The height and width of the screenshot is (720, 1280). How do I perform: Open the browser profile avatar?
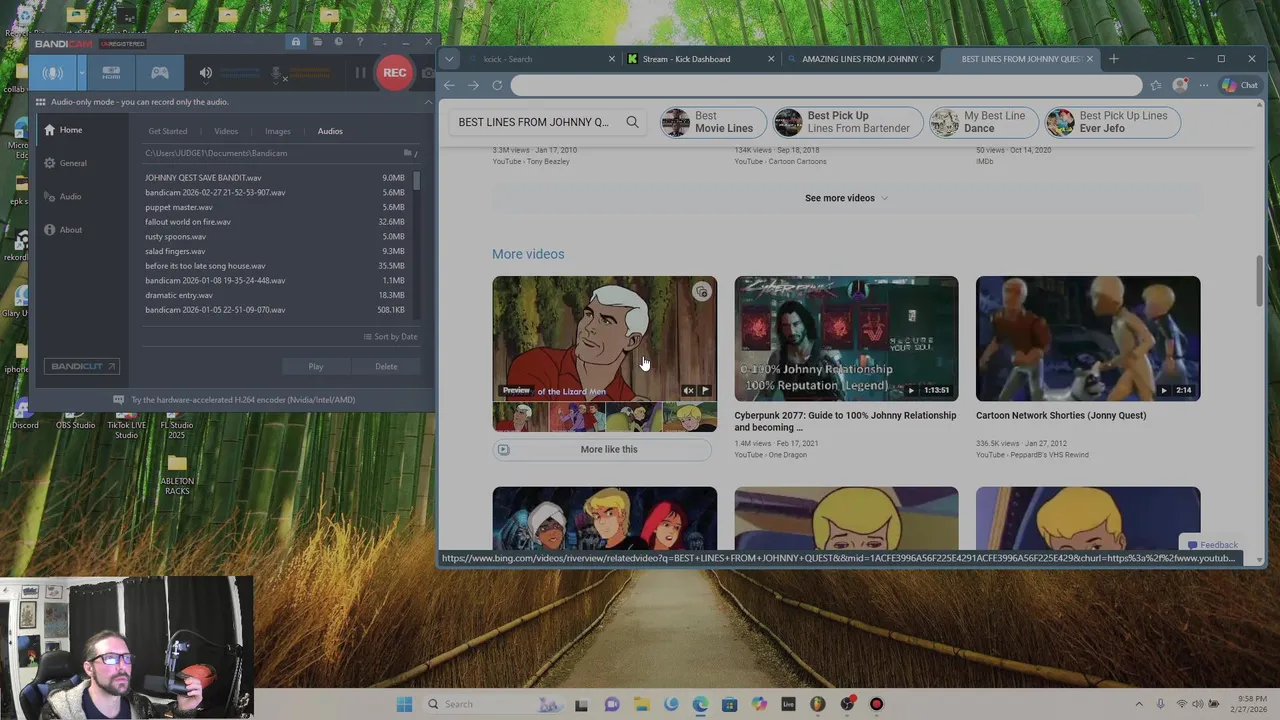pos(1180,85)
